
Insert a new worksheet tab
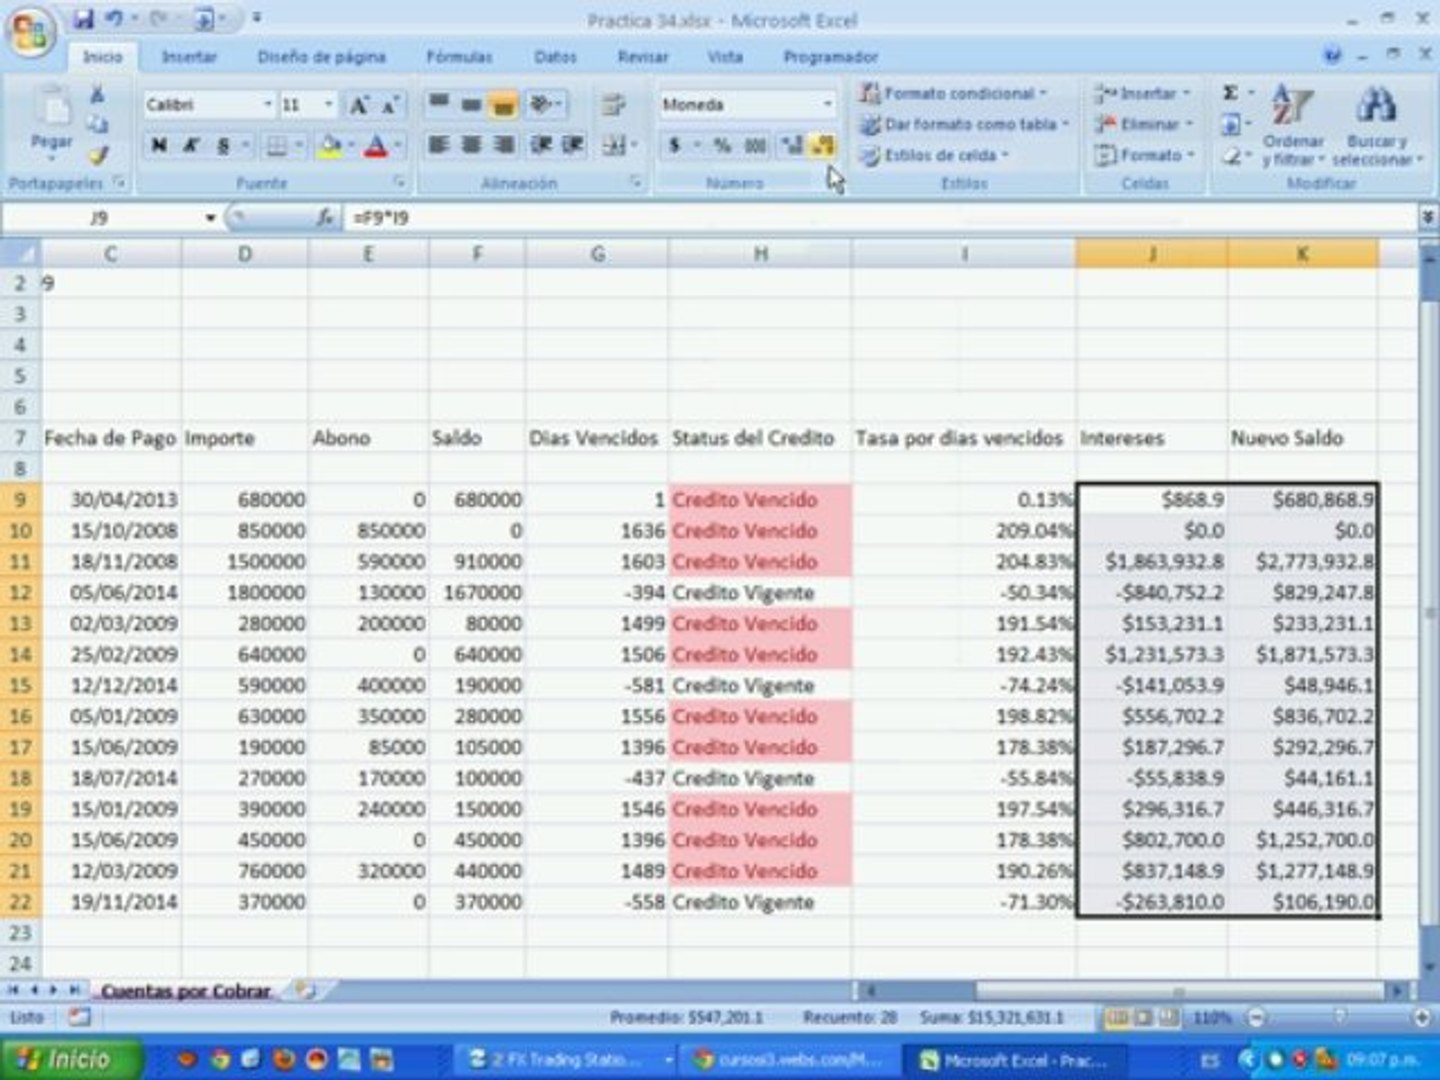point(305,990)
